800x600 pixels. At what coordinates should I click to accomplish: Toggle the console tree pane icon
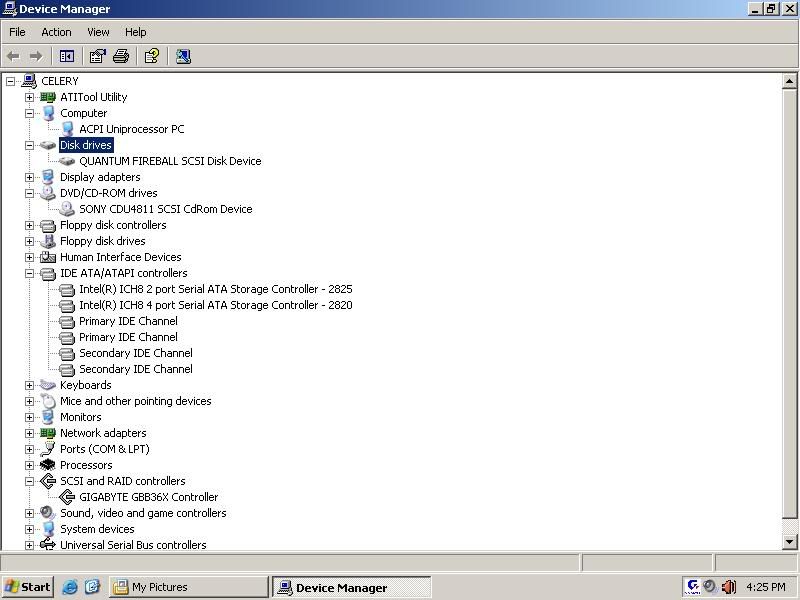pyautogui.click(x=67, y=56)
